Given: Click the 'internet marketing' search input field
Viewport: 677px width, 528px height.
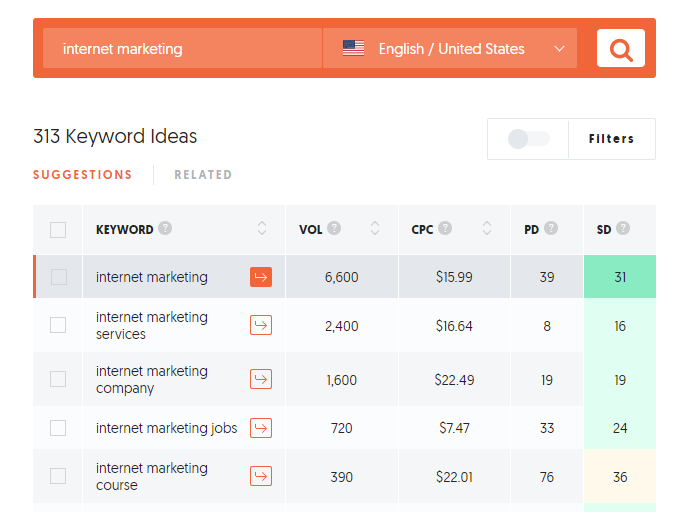Looking at the screenshot, I should coord(182,48).
